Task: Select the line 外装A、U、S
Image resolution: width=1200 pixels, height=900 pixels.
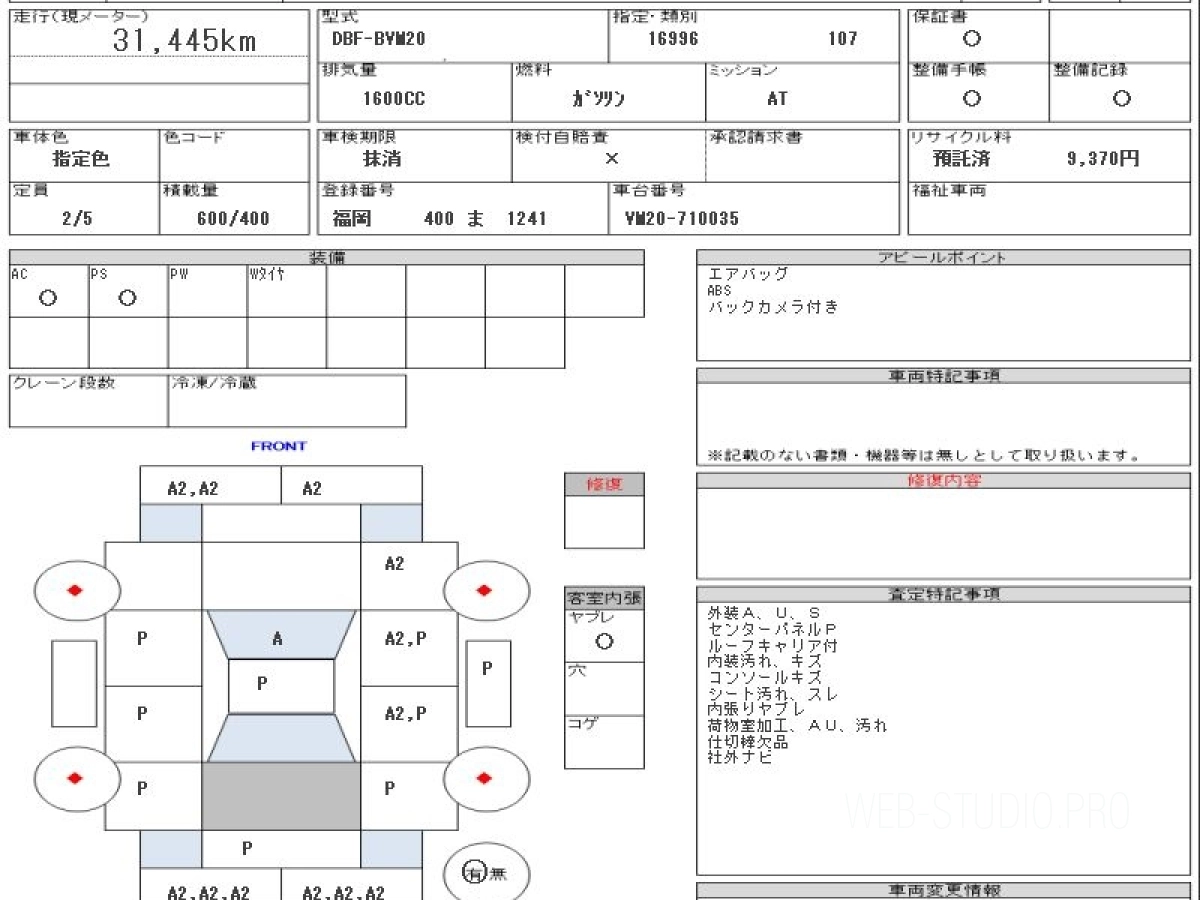Action: tap(764, 614)
